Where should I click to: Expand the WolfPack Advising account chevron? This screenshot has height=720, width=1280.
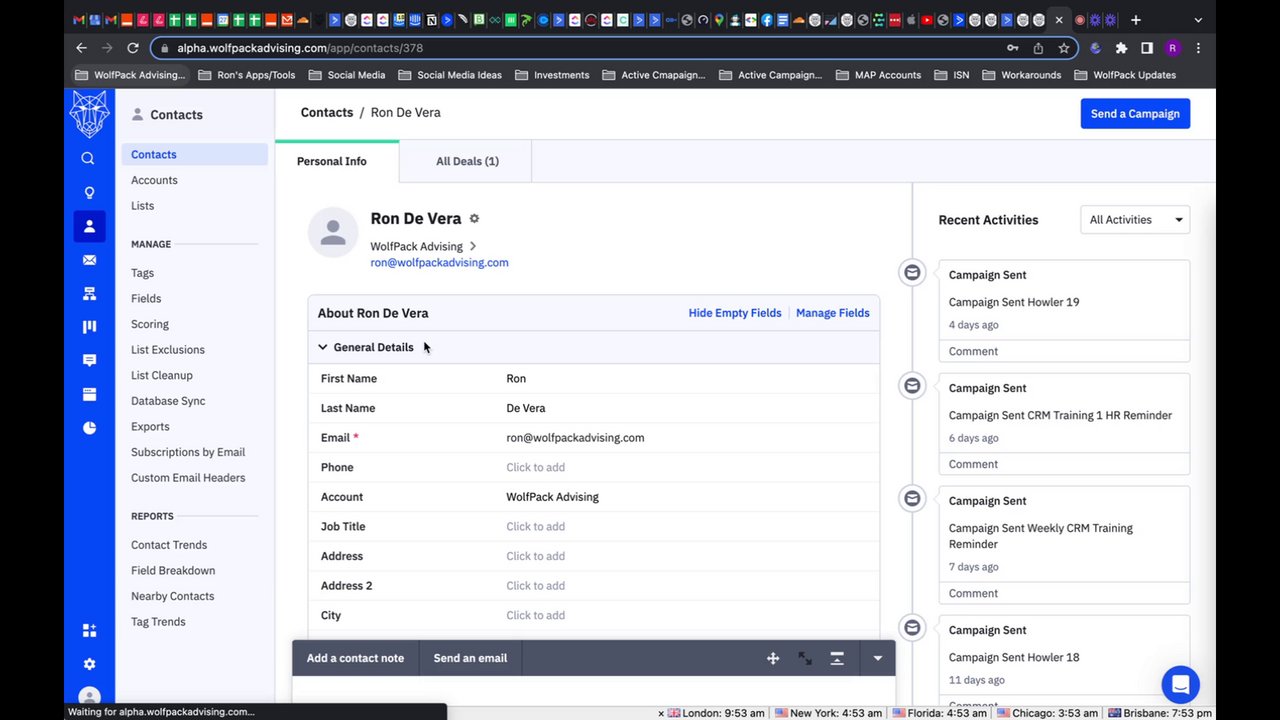(473, 246)
